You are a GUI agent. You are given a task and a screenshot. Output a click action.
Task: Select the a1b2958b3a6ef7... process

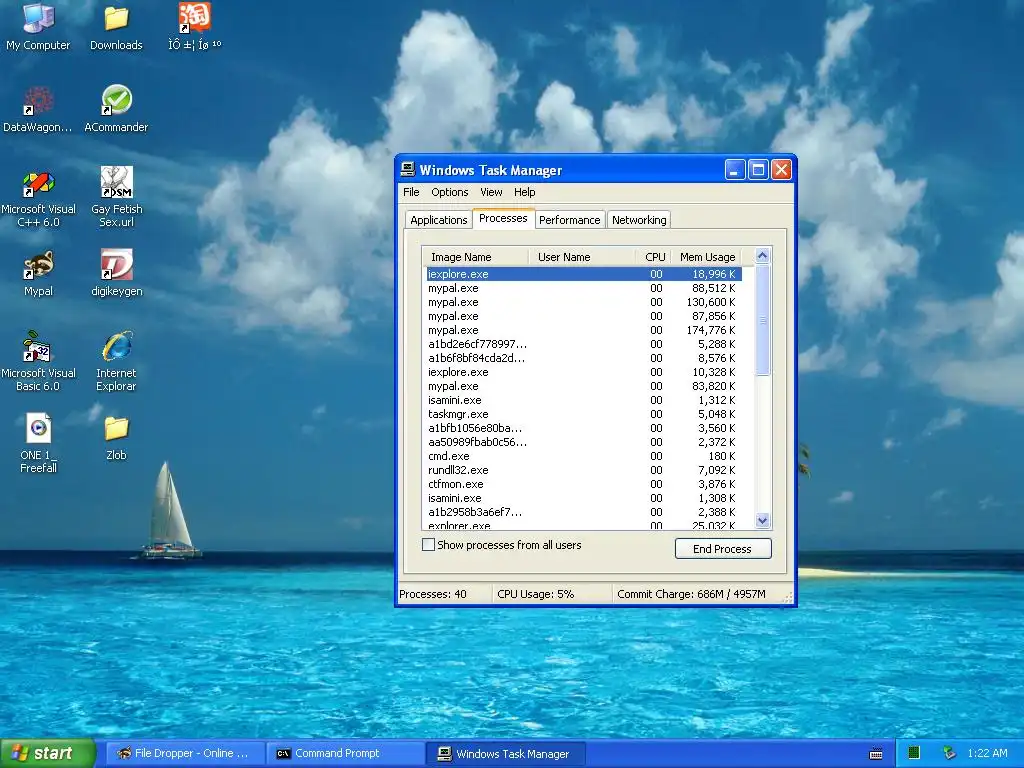tap(584, 513)
